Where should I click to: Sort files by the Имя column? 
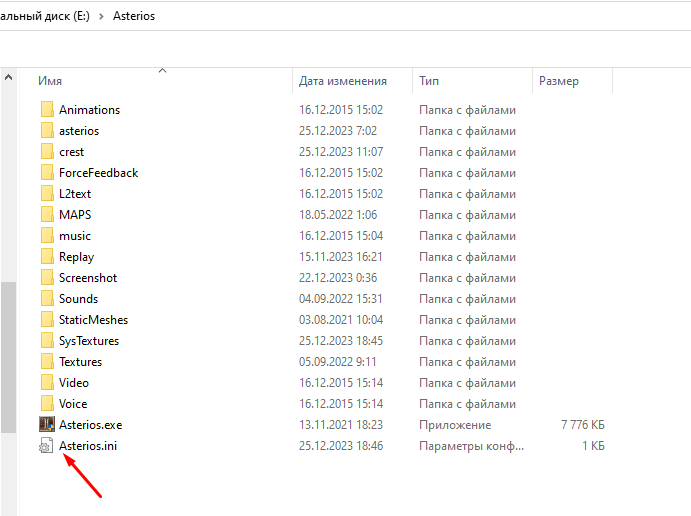pyautogui.click(x=50, y=81)
